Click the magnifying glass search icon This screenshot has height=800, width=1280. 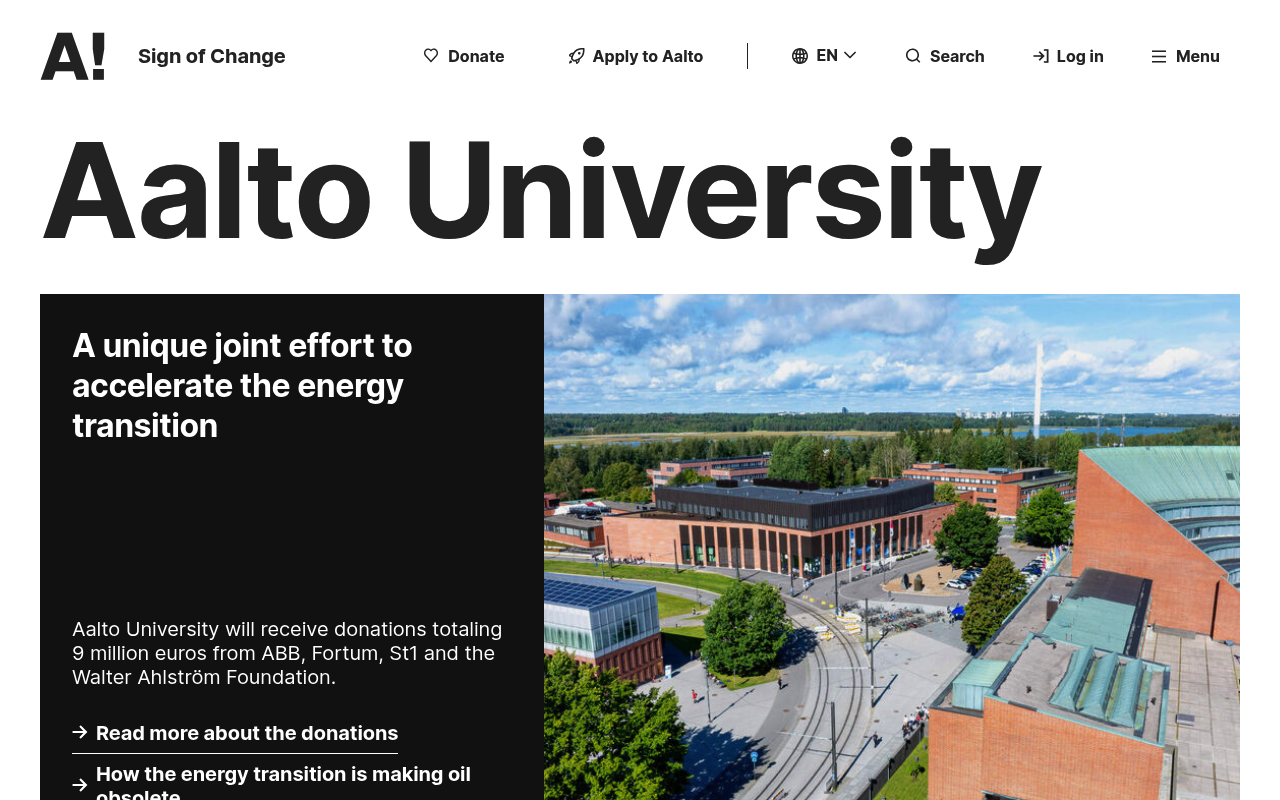click(913, 56)
